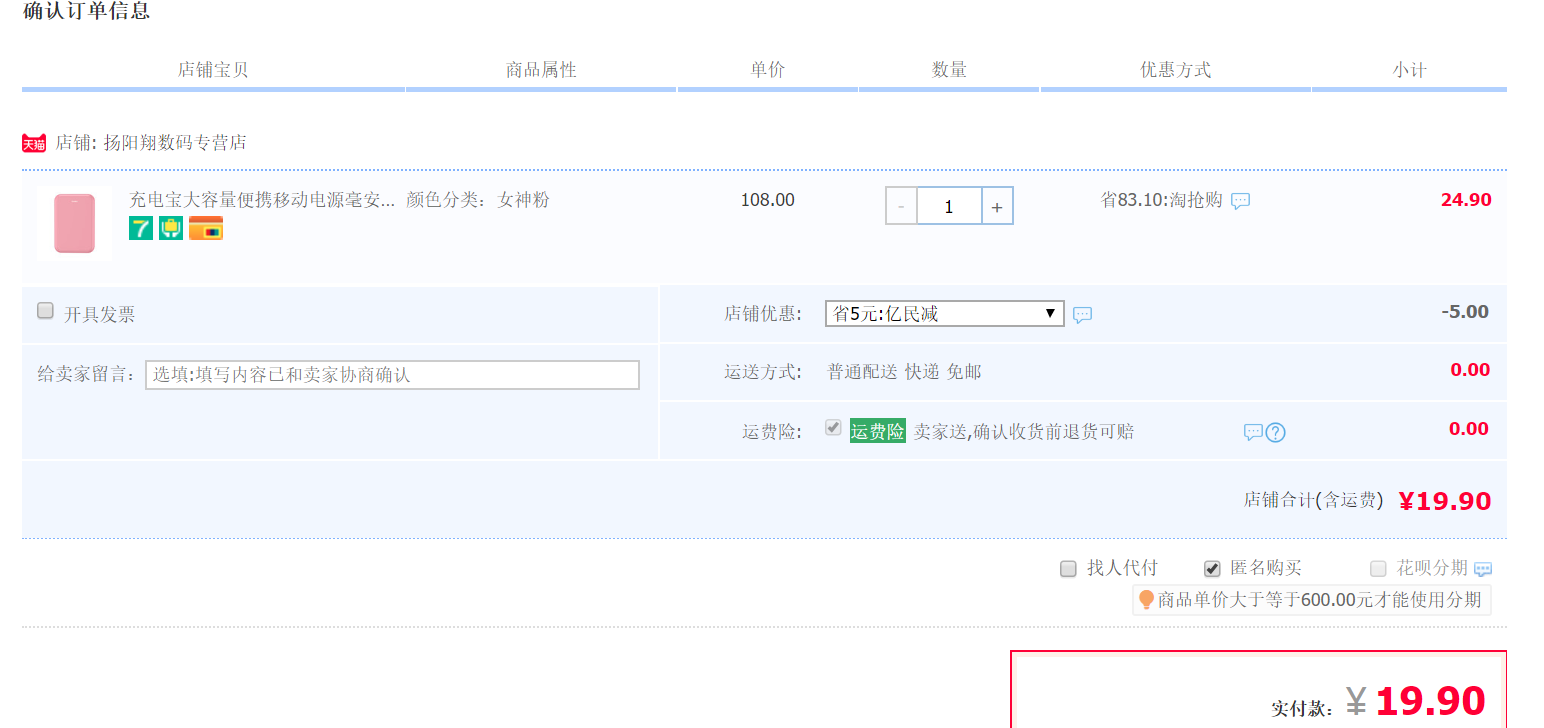The height and width of the screenshot is (728, 1544).
Task: Click the comment icon in the 运费险 row
Action: tap(1253, 432)
